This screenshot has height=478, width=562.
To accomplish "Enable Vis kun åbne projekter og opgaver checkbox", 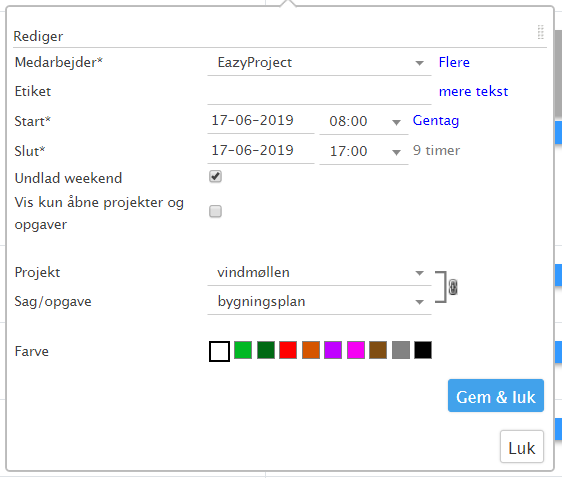I will [x=215, y=211].
